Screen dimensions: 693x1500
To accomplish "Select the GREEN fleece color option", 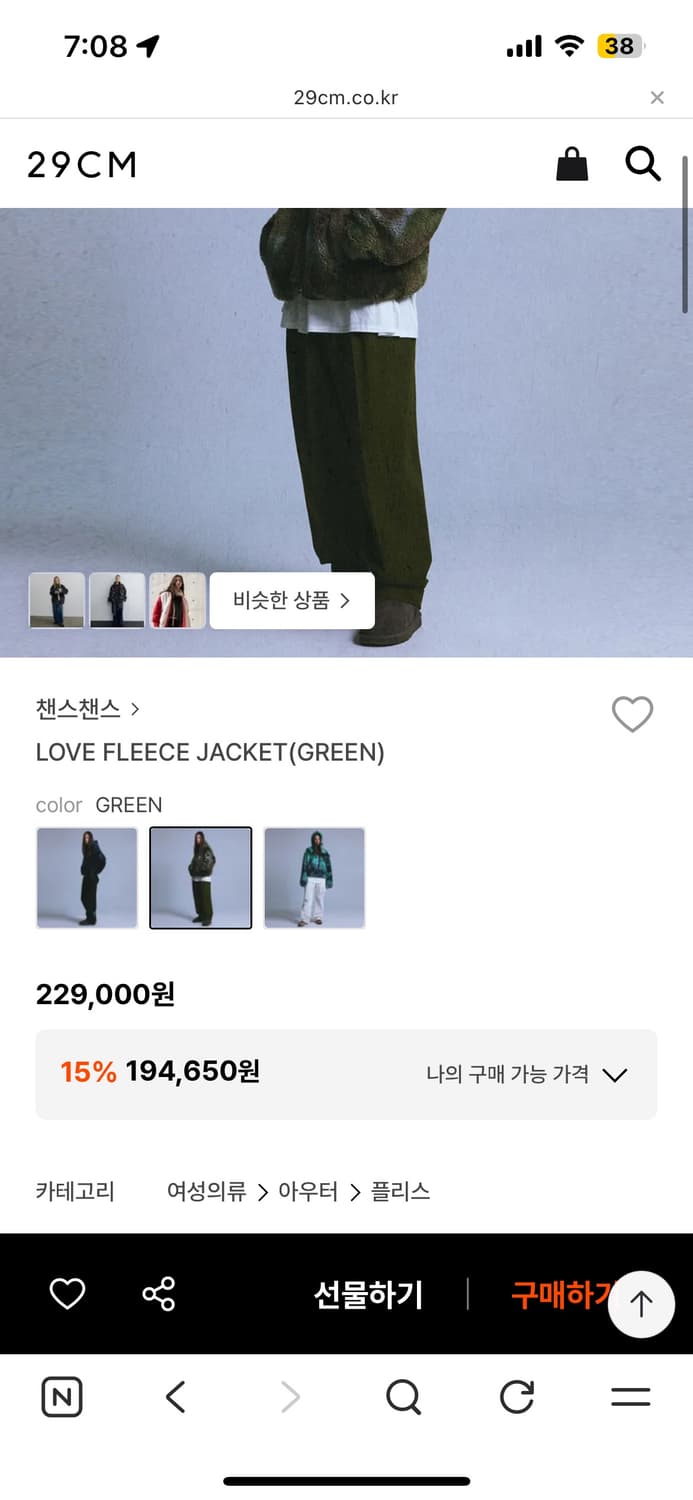I will (200, 878).
